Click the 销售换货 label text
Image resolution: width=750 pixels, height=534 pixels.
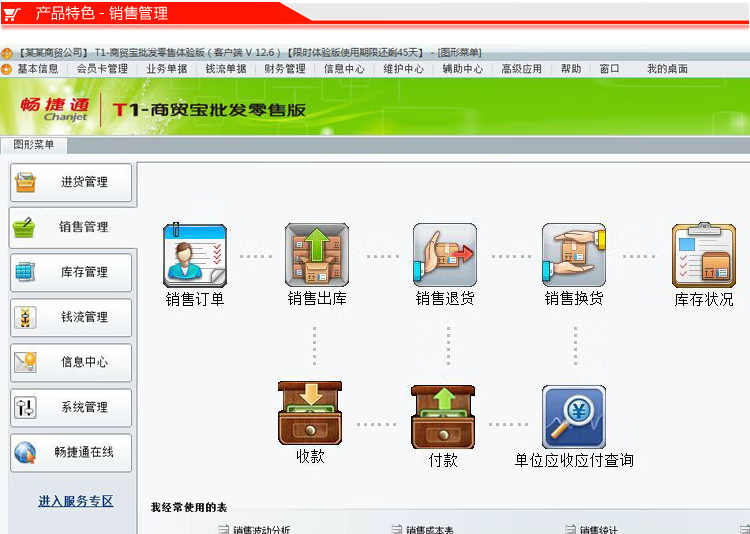click(574, 299)
